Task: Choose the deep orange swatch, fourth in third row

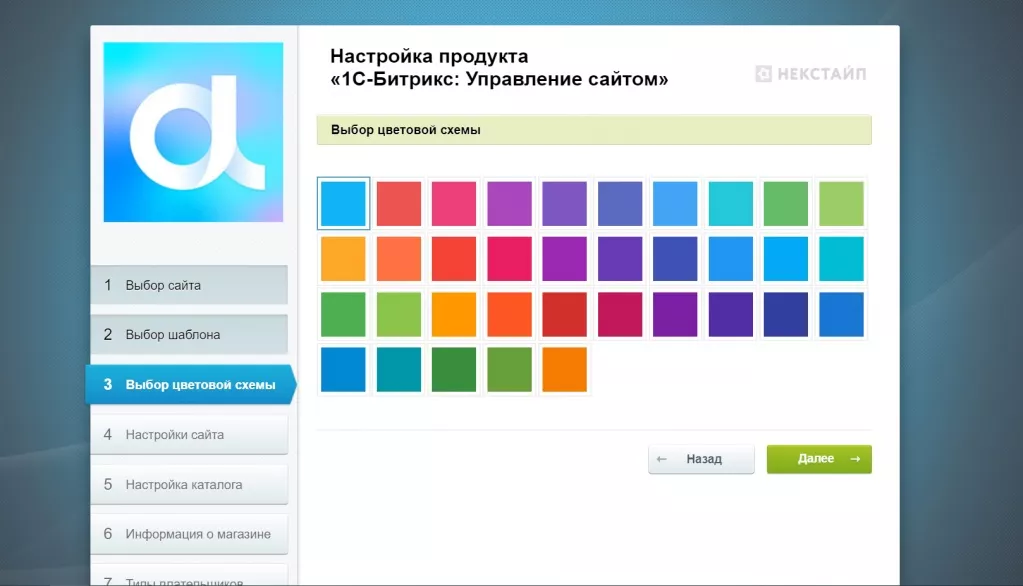Action: [510, 315]
